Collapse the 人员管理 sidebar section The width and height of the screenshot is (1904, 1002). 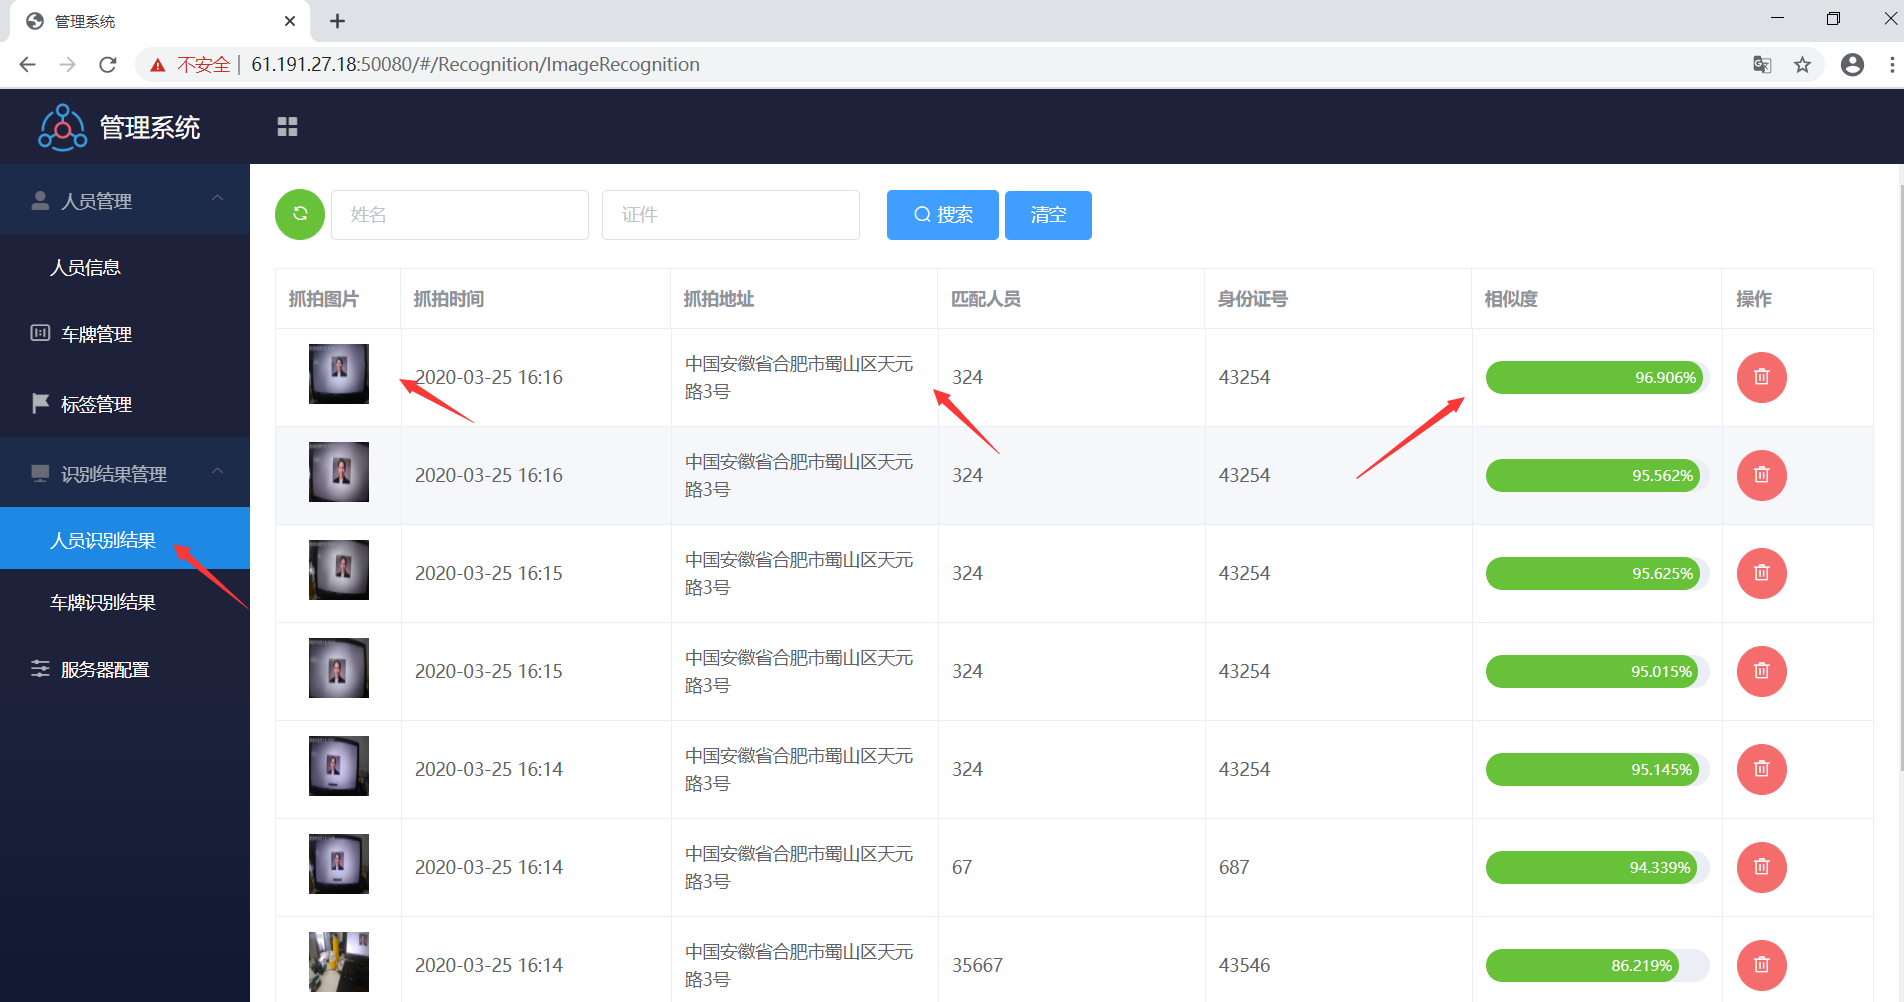coord(125,201)
